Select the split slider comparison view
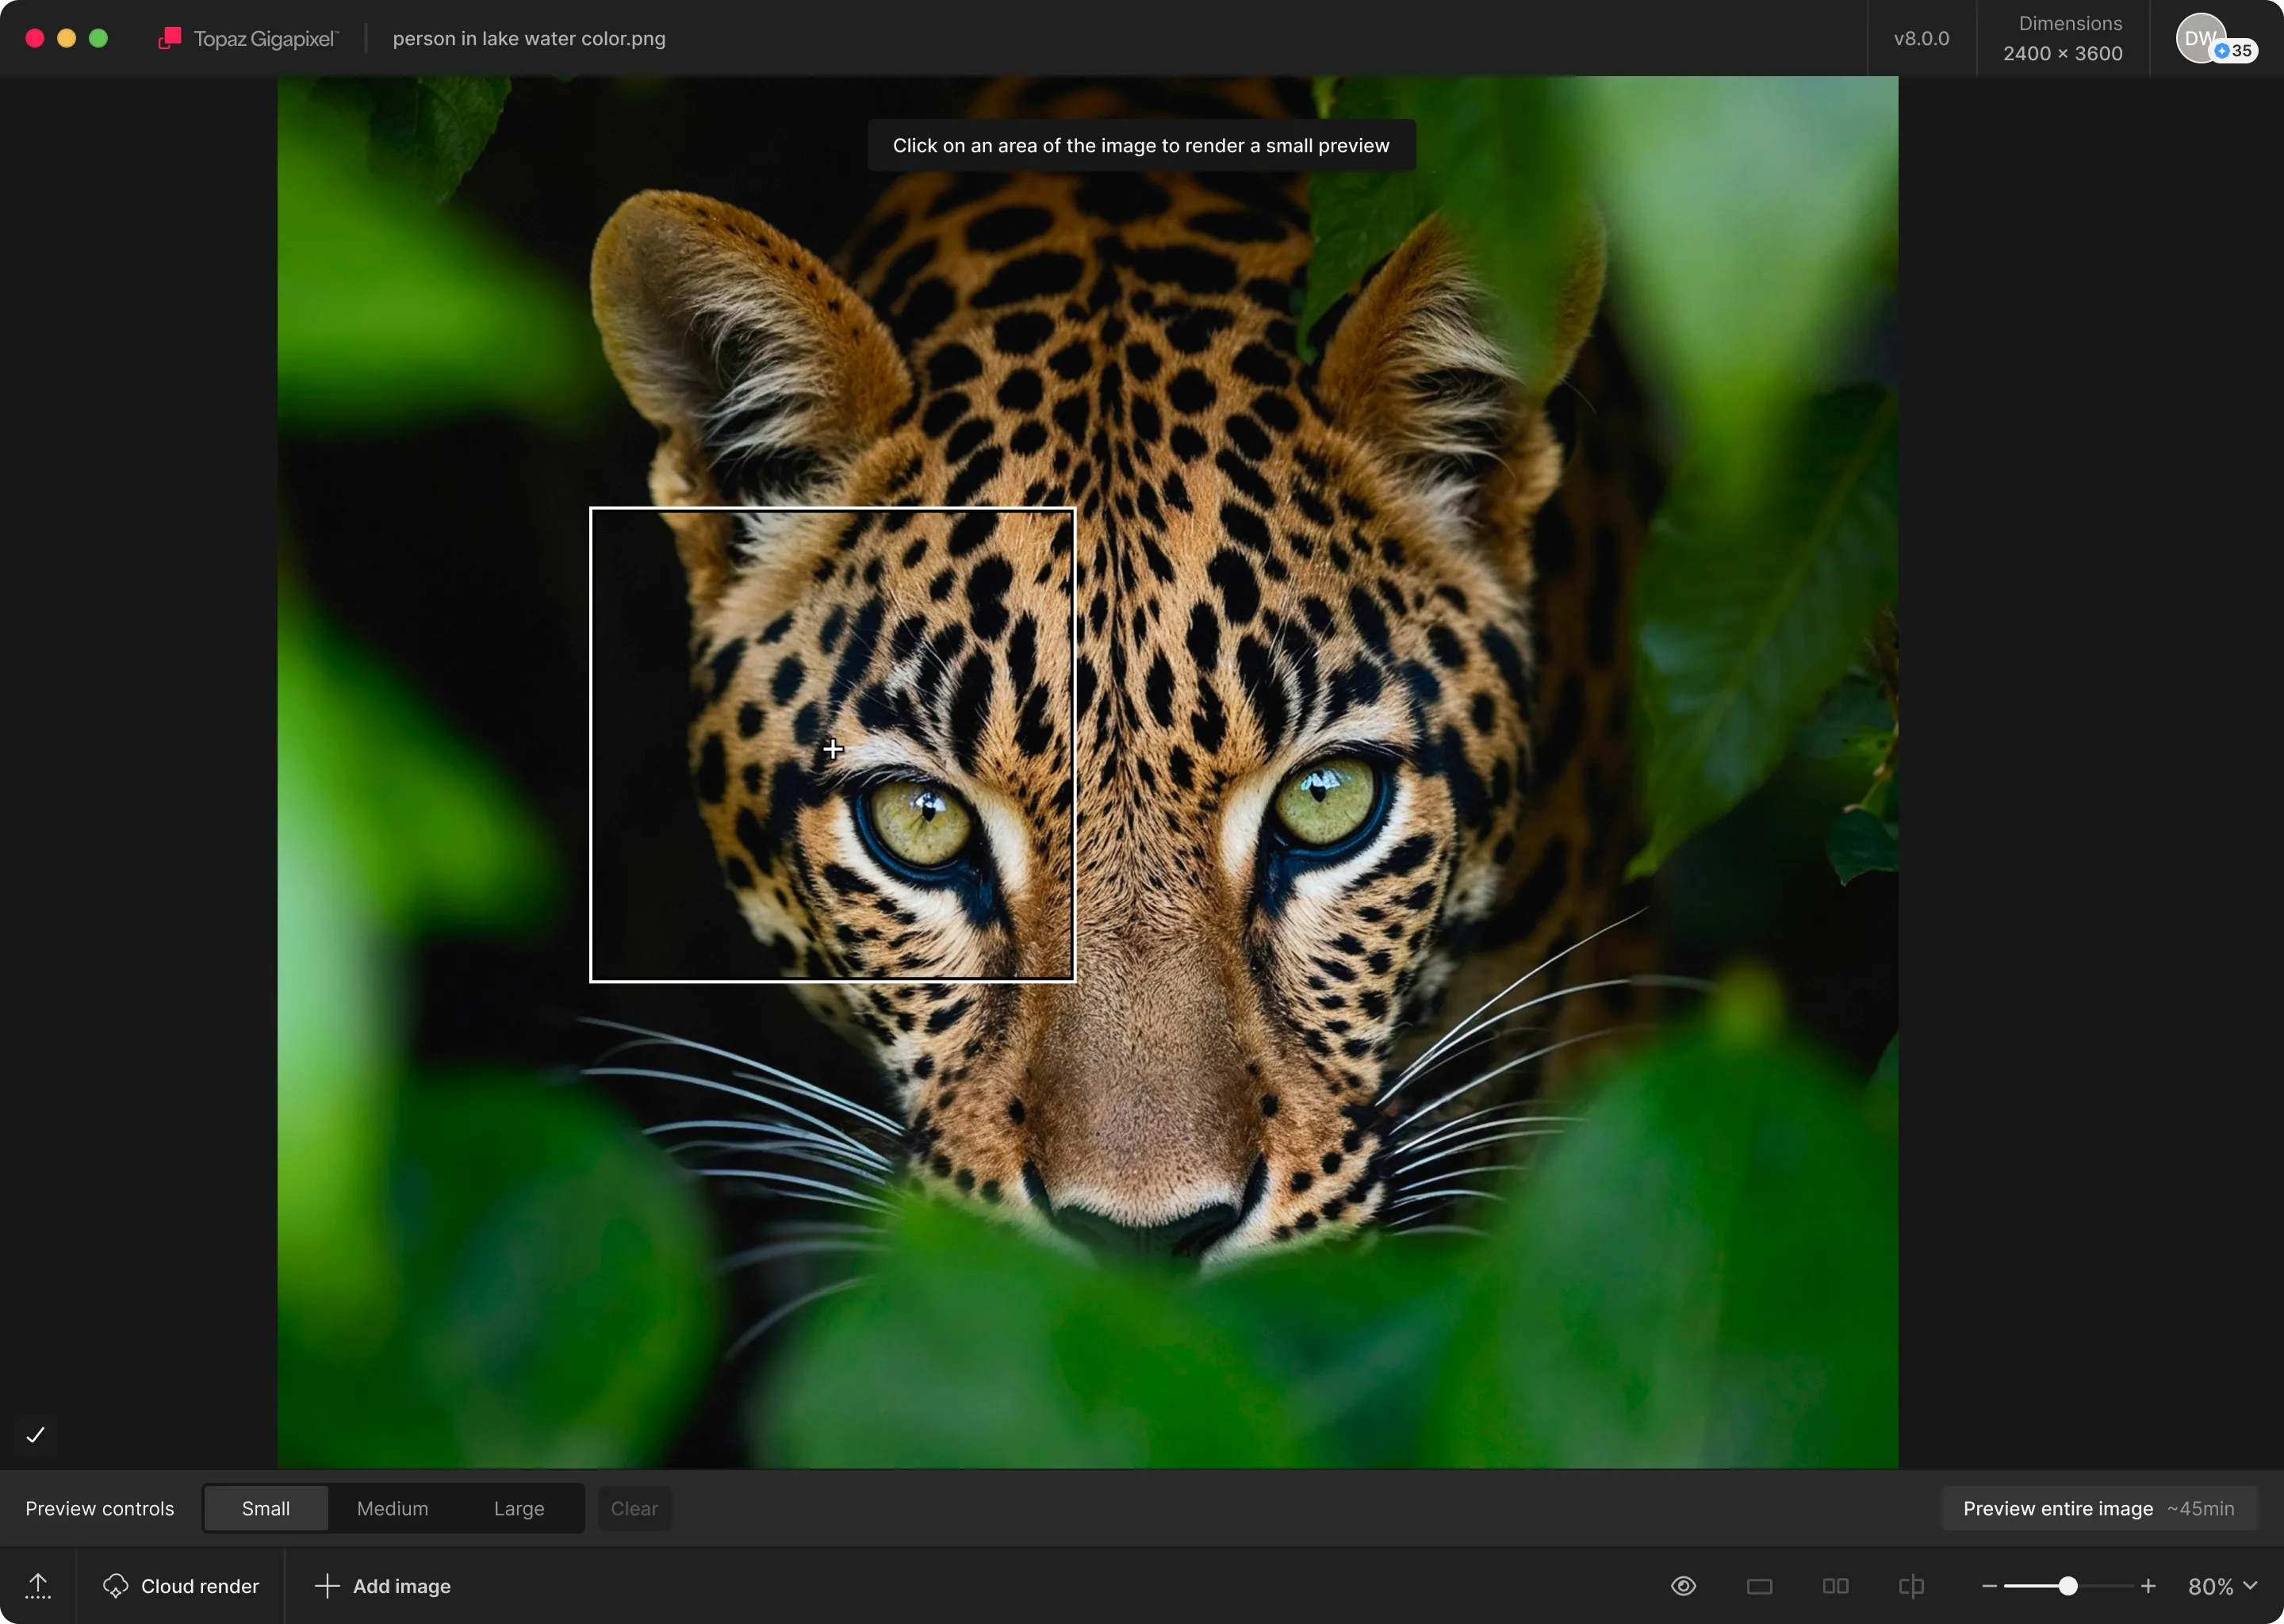The height and width of the screenshot is (1624, 2284). tap(1911, 1586)
